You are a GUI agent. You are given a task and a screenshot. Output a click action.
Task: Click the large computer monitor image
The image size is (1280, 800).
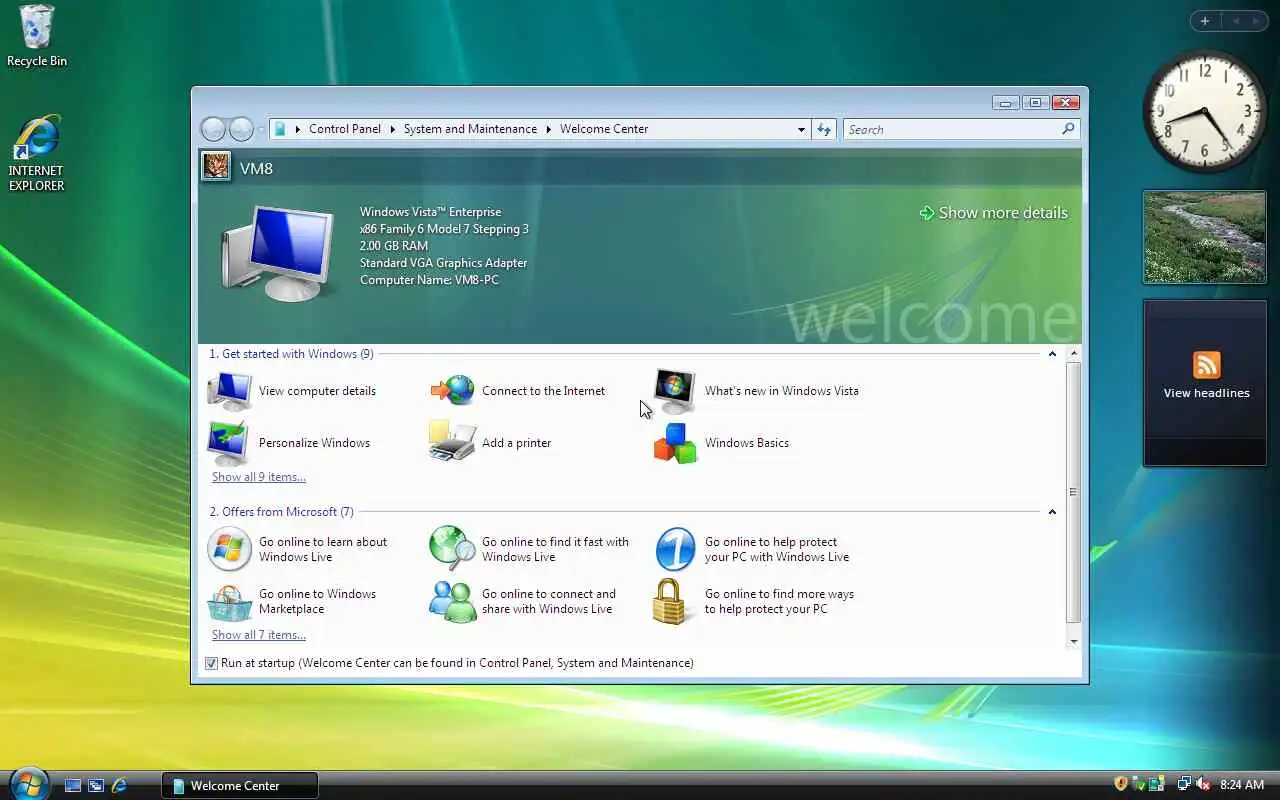(277, 253)
